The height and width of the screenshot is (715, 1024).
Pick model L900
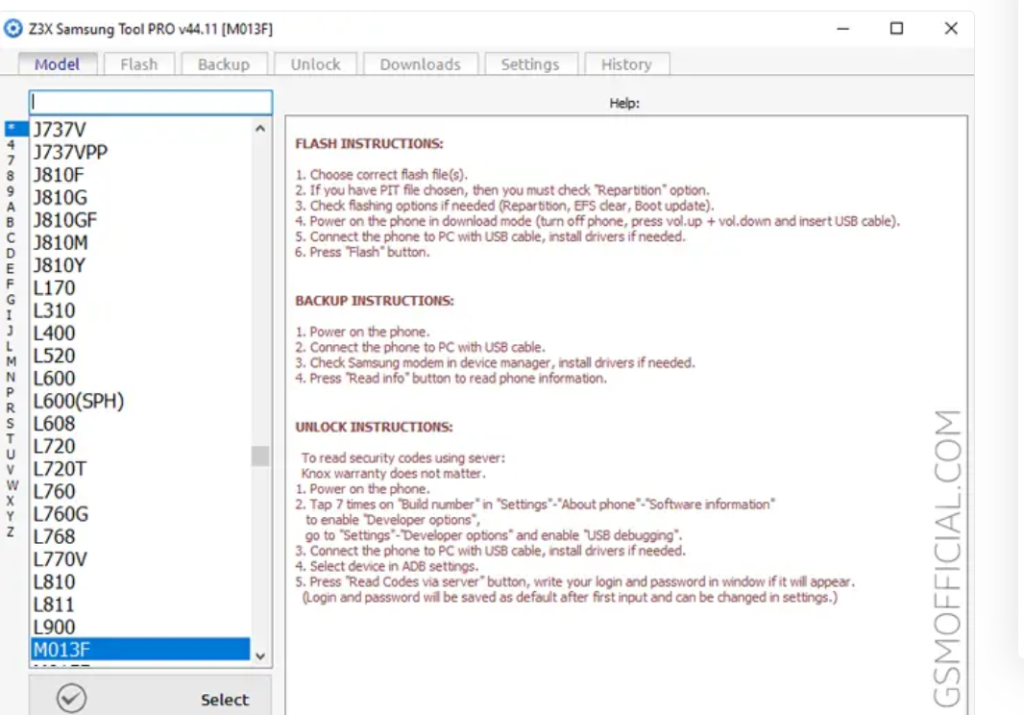140,627
